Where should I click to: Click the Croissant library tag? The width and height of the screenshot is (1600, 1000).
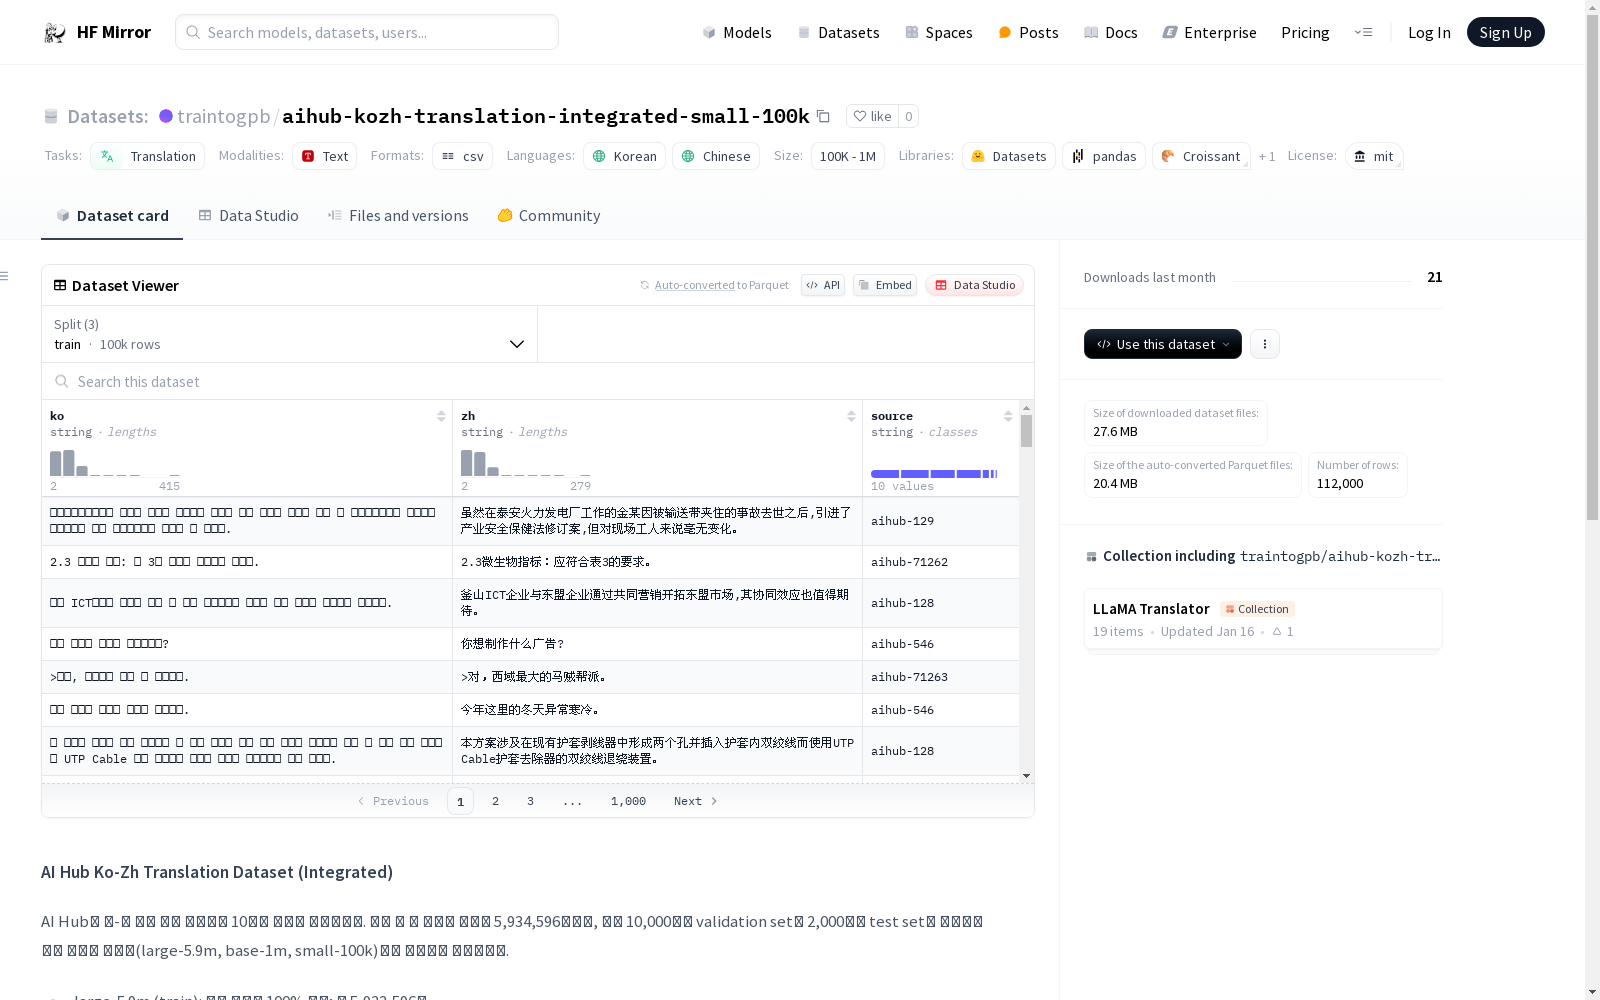(1201, 156)
